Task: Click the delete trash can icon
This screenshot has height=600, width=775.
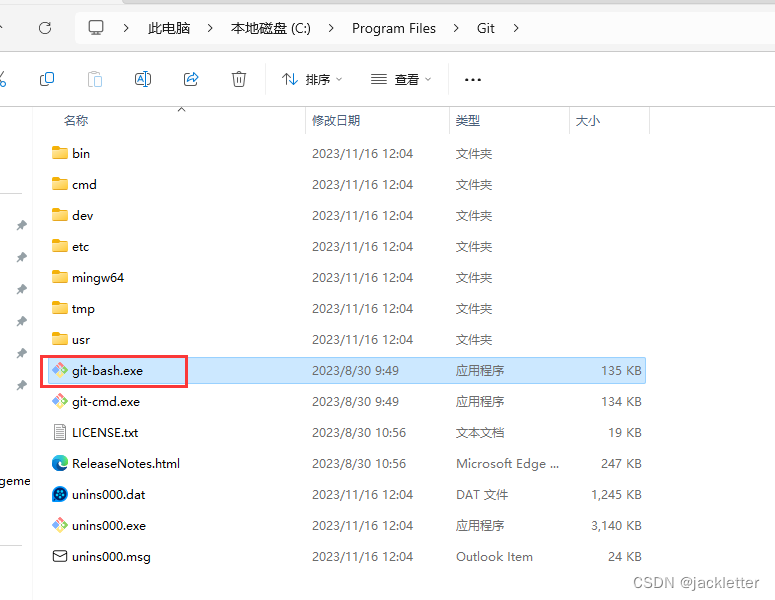Action: 239,79
